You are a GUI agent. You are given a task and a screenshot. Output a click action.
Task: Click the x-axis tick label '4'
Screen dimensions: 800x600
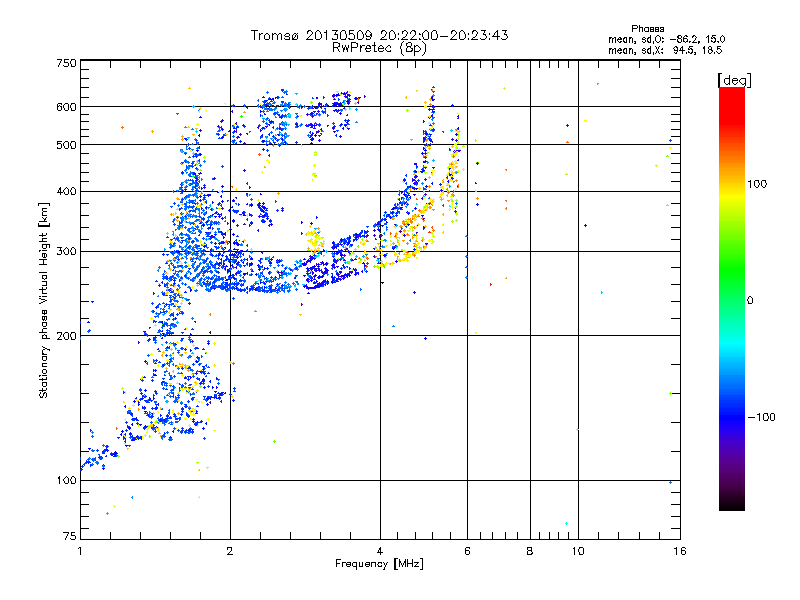[x=380, y=551]
